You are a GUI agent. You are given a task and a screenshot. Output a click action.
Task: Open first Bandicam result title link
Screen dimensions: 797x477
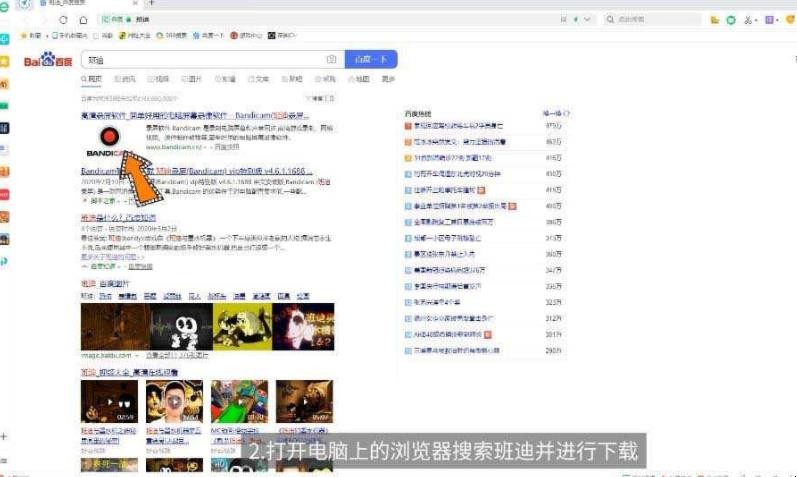click(195, 116)
